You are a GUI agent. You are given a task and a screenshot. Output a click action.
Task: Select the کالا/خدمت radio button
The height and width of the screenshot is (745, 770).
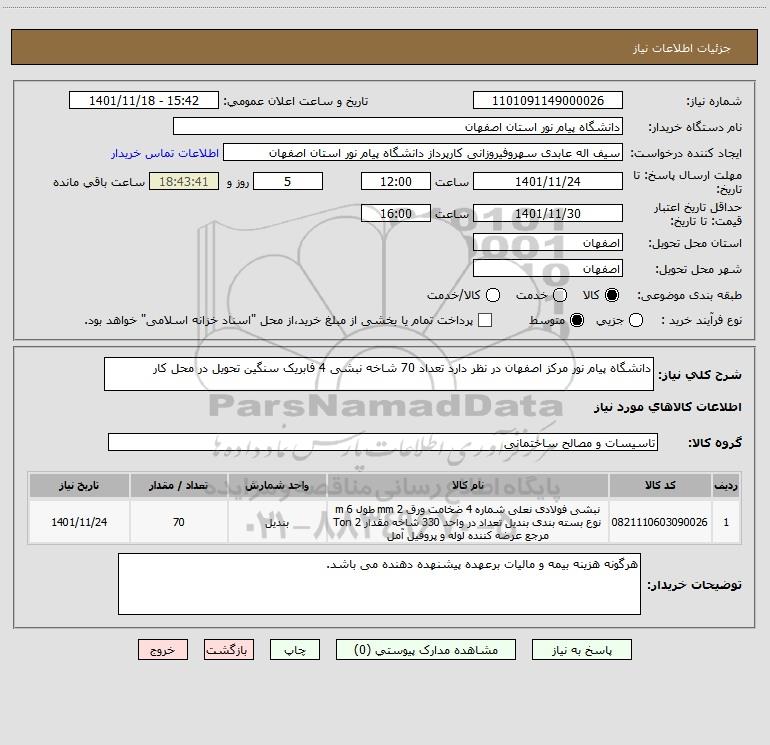tap(493, 295)
